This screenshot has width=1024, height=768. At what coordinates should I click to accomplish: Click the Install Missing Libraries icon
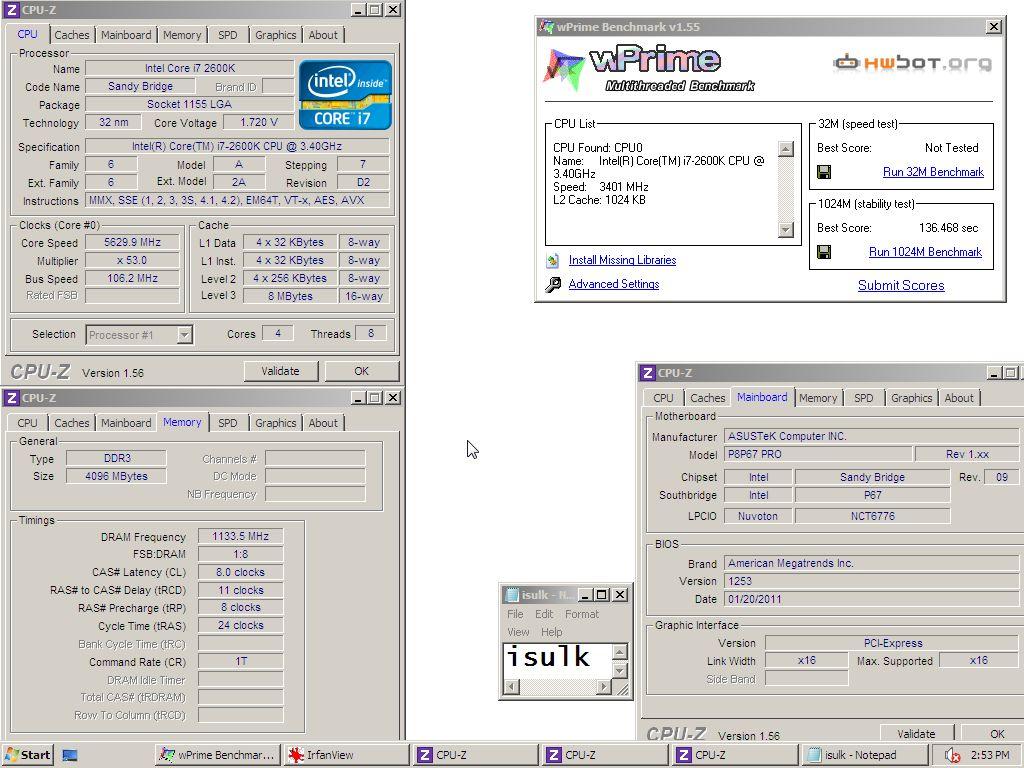pos(552,261)
